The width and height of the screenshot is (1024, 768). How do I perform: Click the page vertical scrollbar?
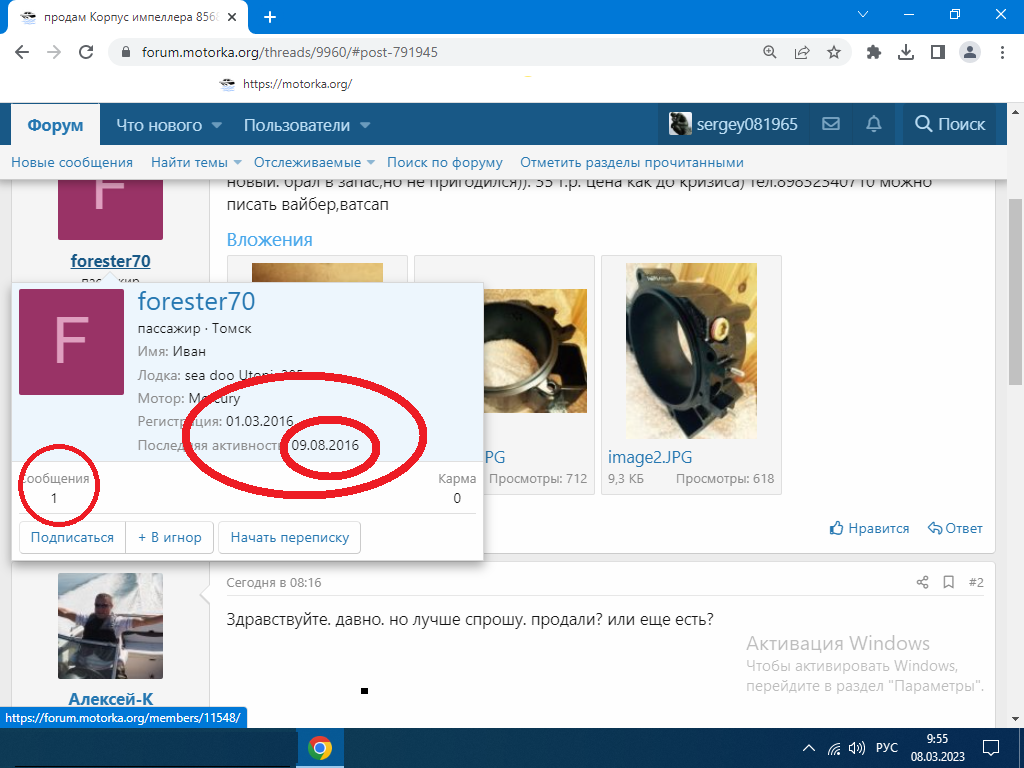click(x=1016, y=291)
